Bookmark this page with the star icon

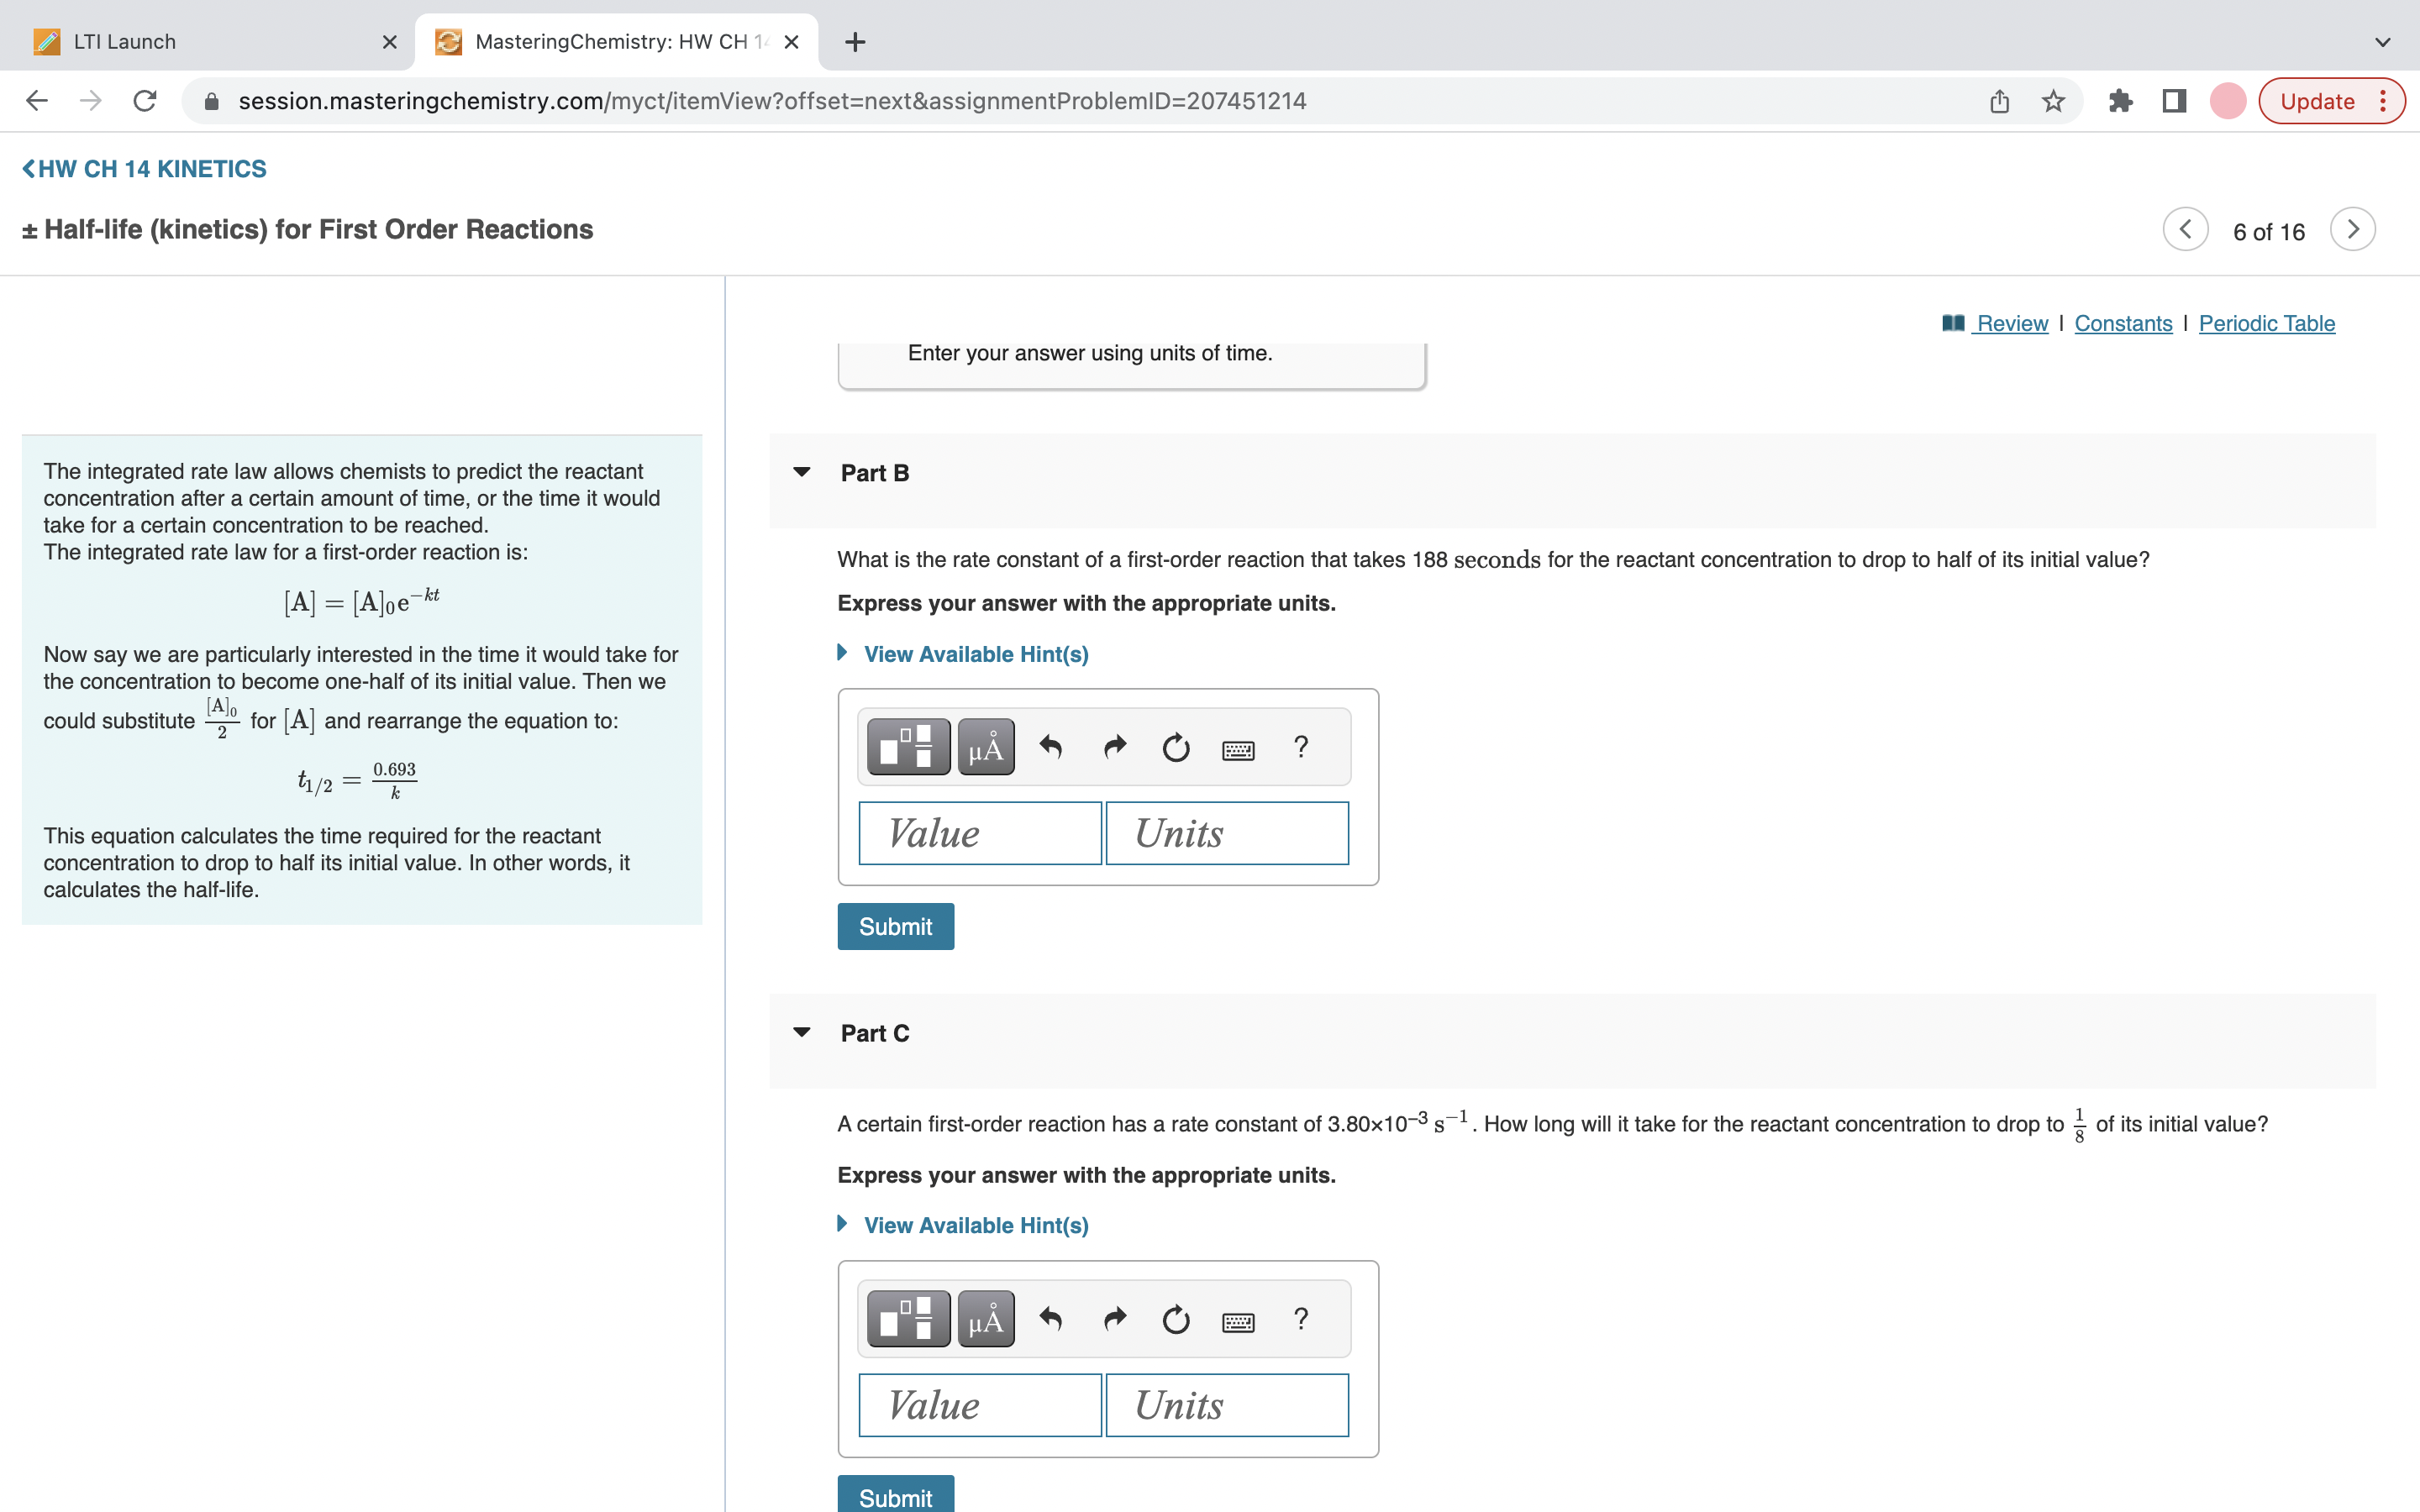coord(2053,101)
